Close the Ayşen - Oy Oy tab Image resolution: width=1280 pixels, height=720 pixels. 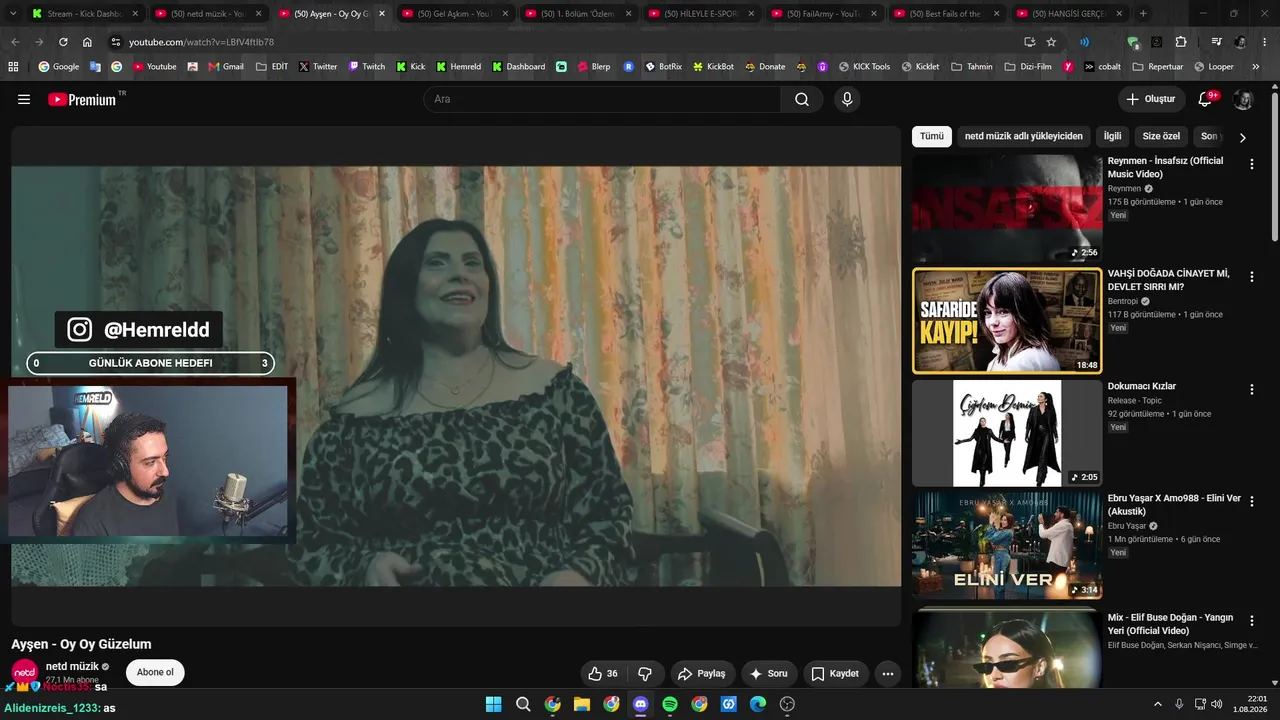381,14
